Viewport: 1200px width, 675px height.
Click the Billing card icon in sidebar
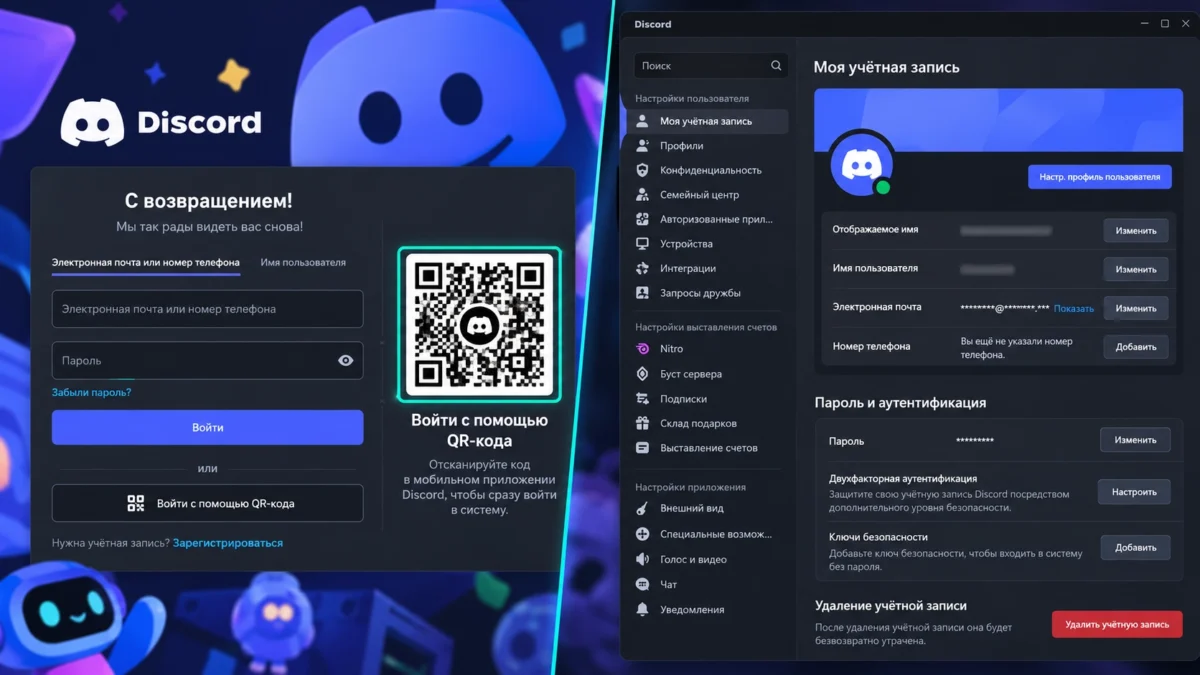click(x=642, y=448)
